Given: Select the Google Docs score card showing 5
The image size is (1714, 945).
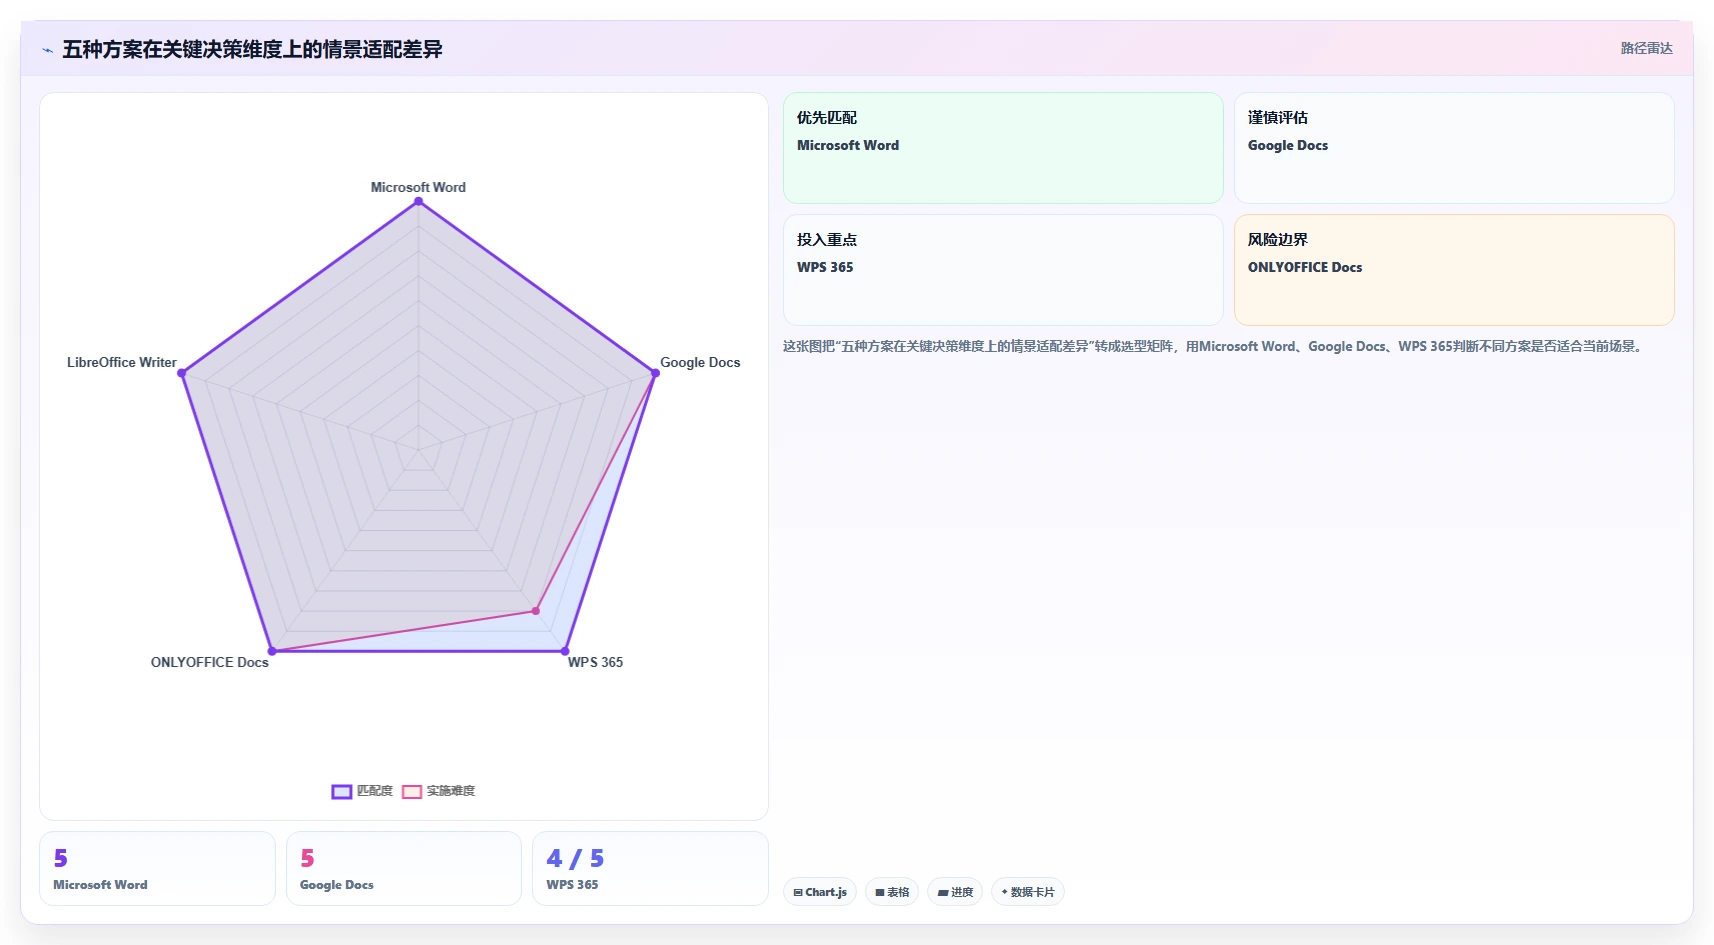Looking at the screenshot, I should pos(404,869).
